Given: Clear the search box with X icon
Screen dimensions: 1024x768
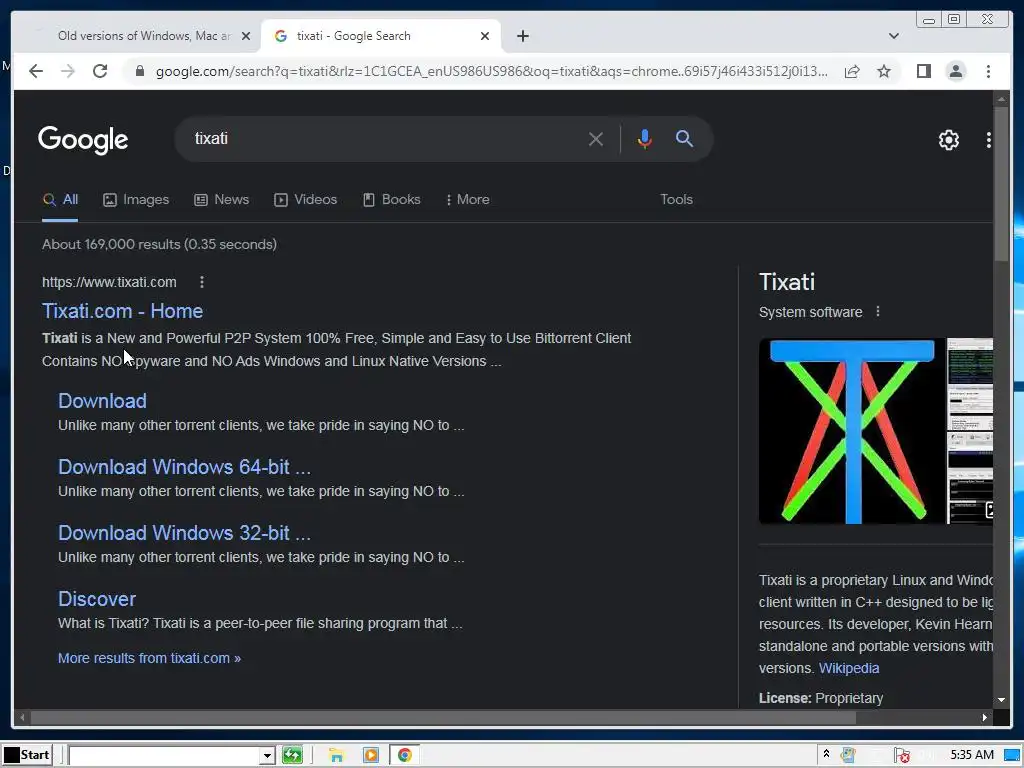Looking at the screenshot, I should (x=595, y=138).
